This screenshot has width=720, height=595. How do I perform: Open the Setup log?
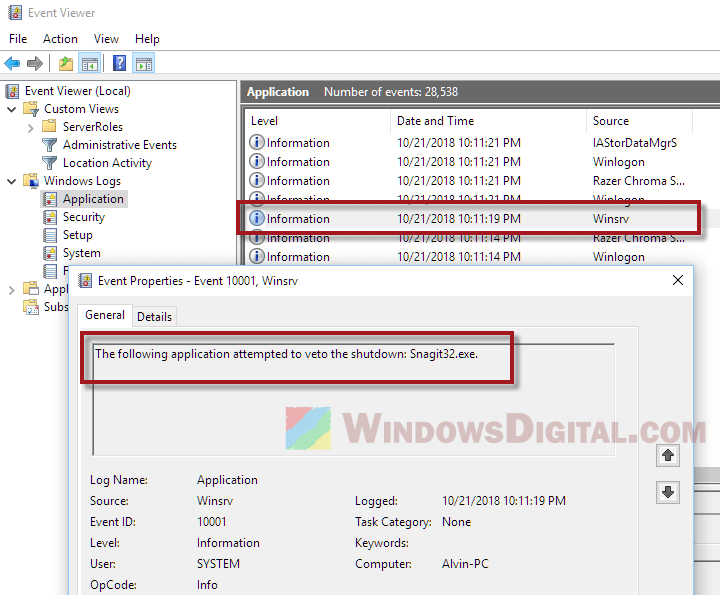[x=78, y=235]
